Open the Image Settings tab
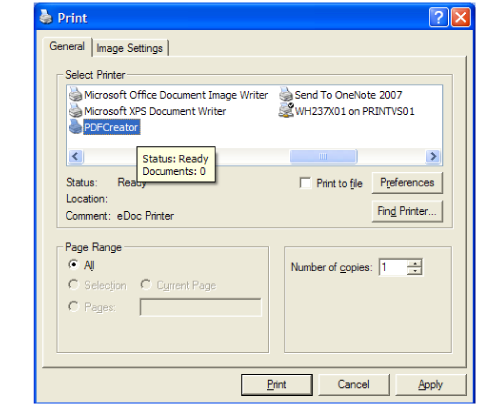The image size is (500, 404). pos(130,48)
